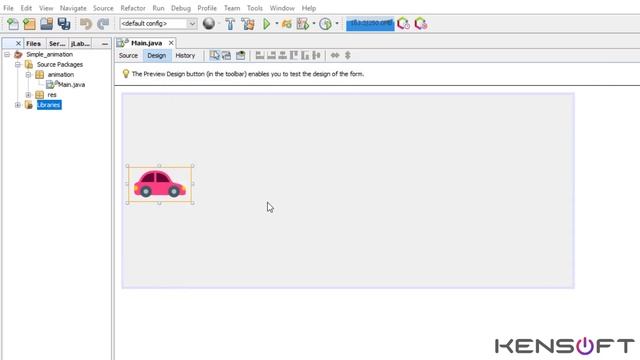Activate Connection Mode in designer toolbar

tap(227, 56)
